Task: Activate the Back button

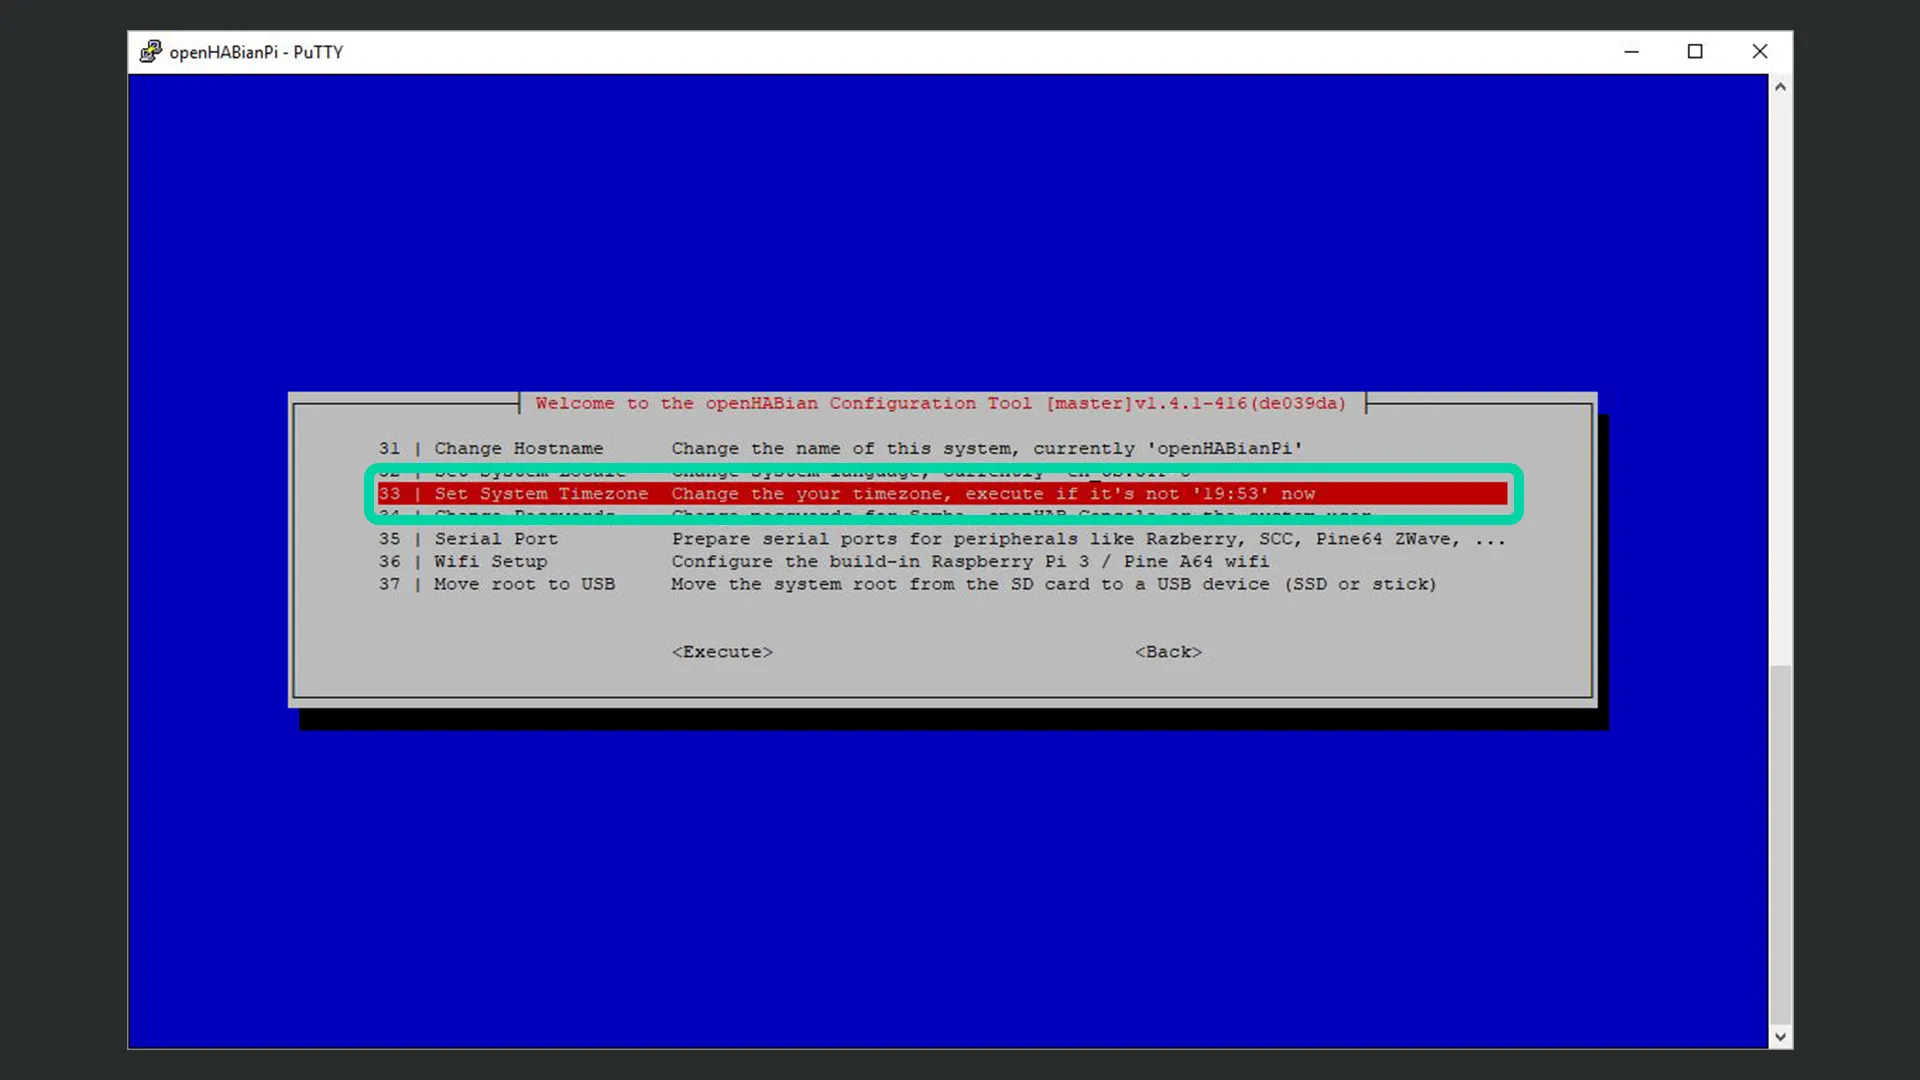Action: (1168, 652)
